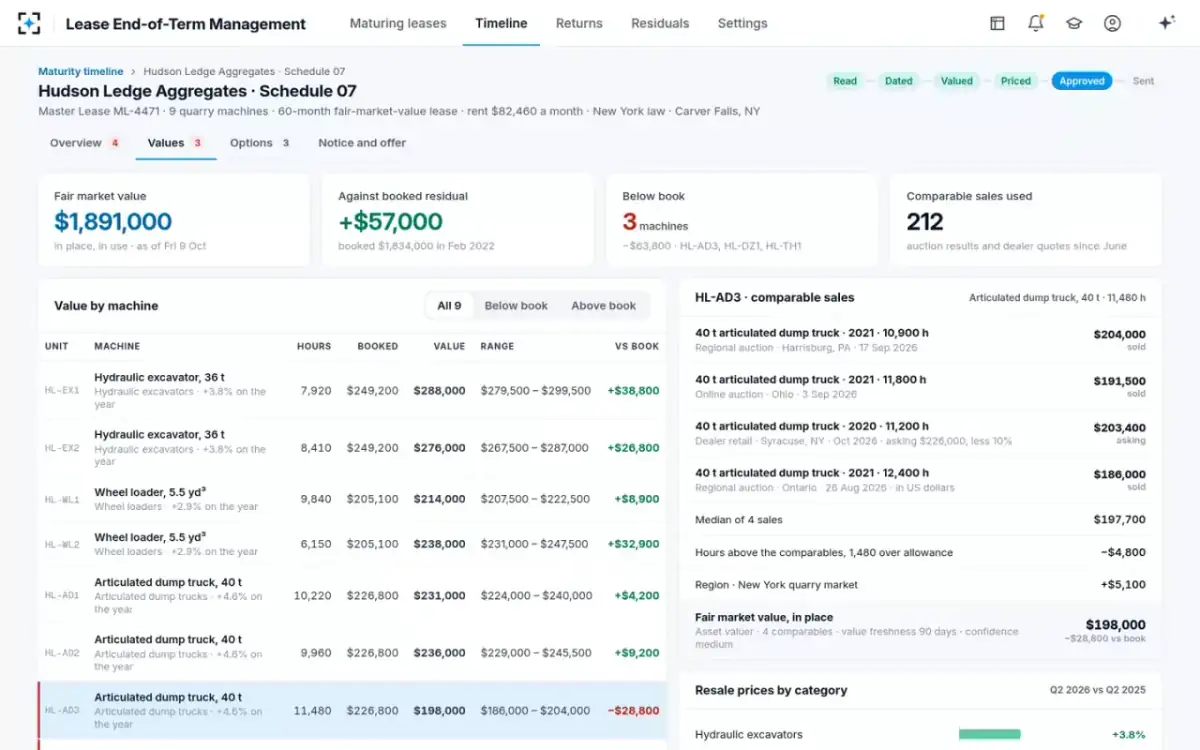Click the HL-AD3 comparable sales heading
The image size is (1200, 750).
tap(775, 297)
